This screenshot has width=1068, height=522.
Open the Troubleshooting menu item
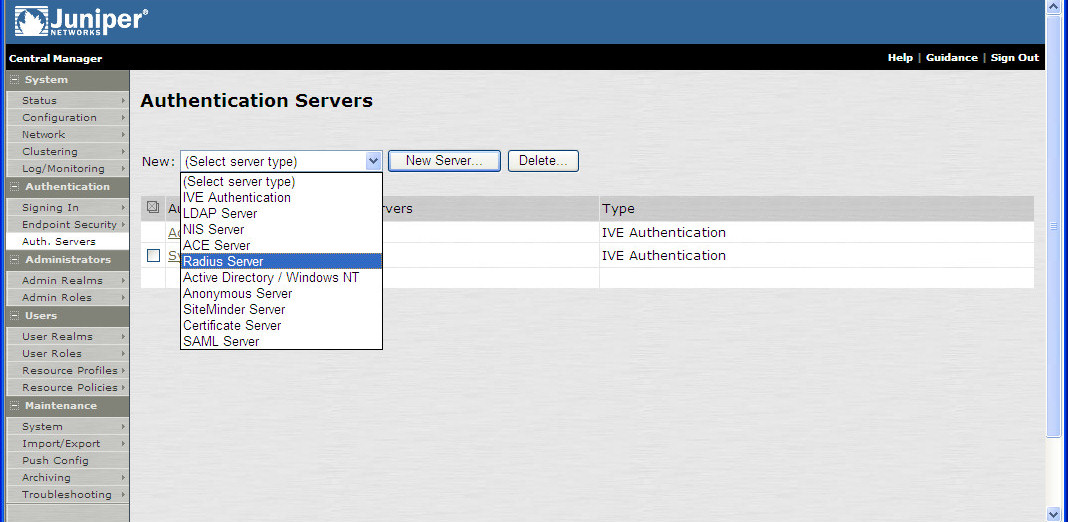pyautogui.click(x=67, y=494)
